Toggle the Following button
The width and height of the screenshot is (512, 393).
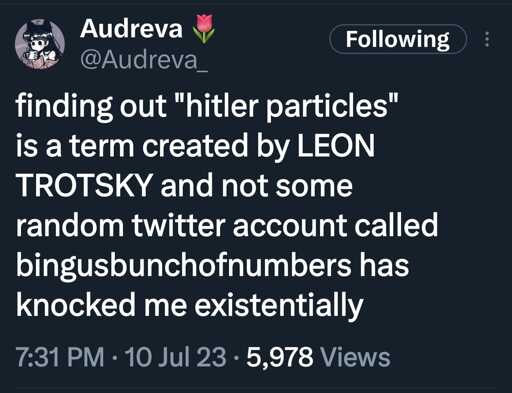[x=398, y=39]
